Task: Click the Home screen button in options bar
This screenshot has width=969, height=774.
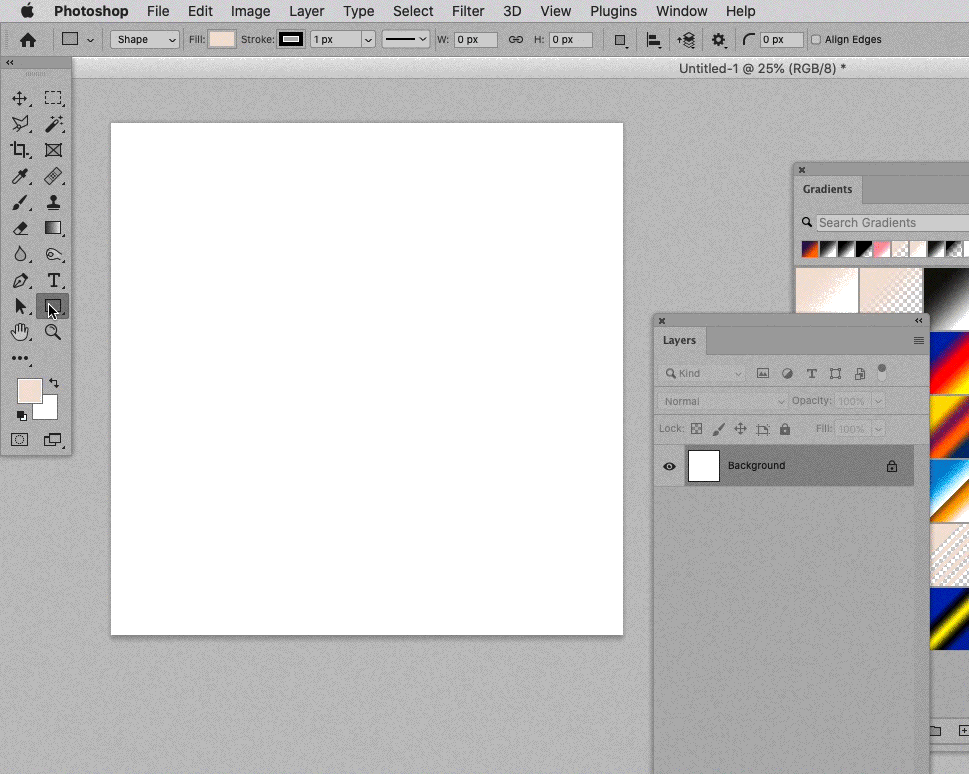Action: pos(27,39)
